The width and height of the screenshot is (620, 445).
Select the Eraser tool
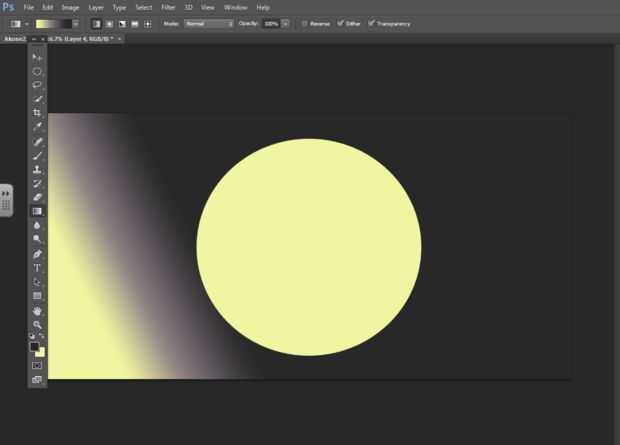point(37,197)
